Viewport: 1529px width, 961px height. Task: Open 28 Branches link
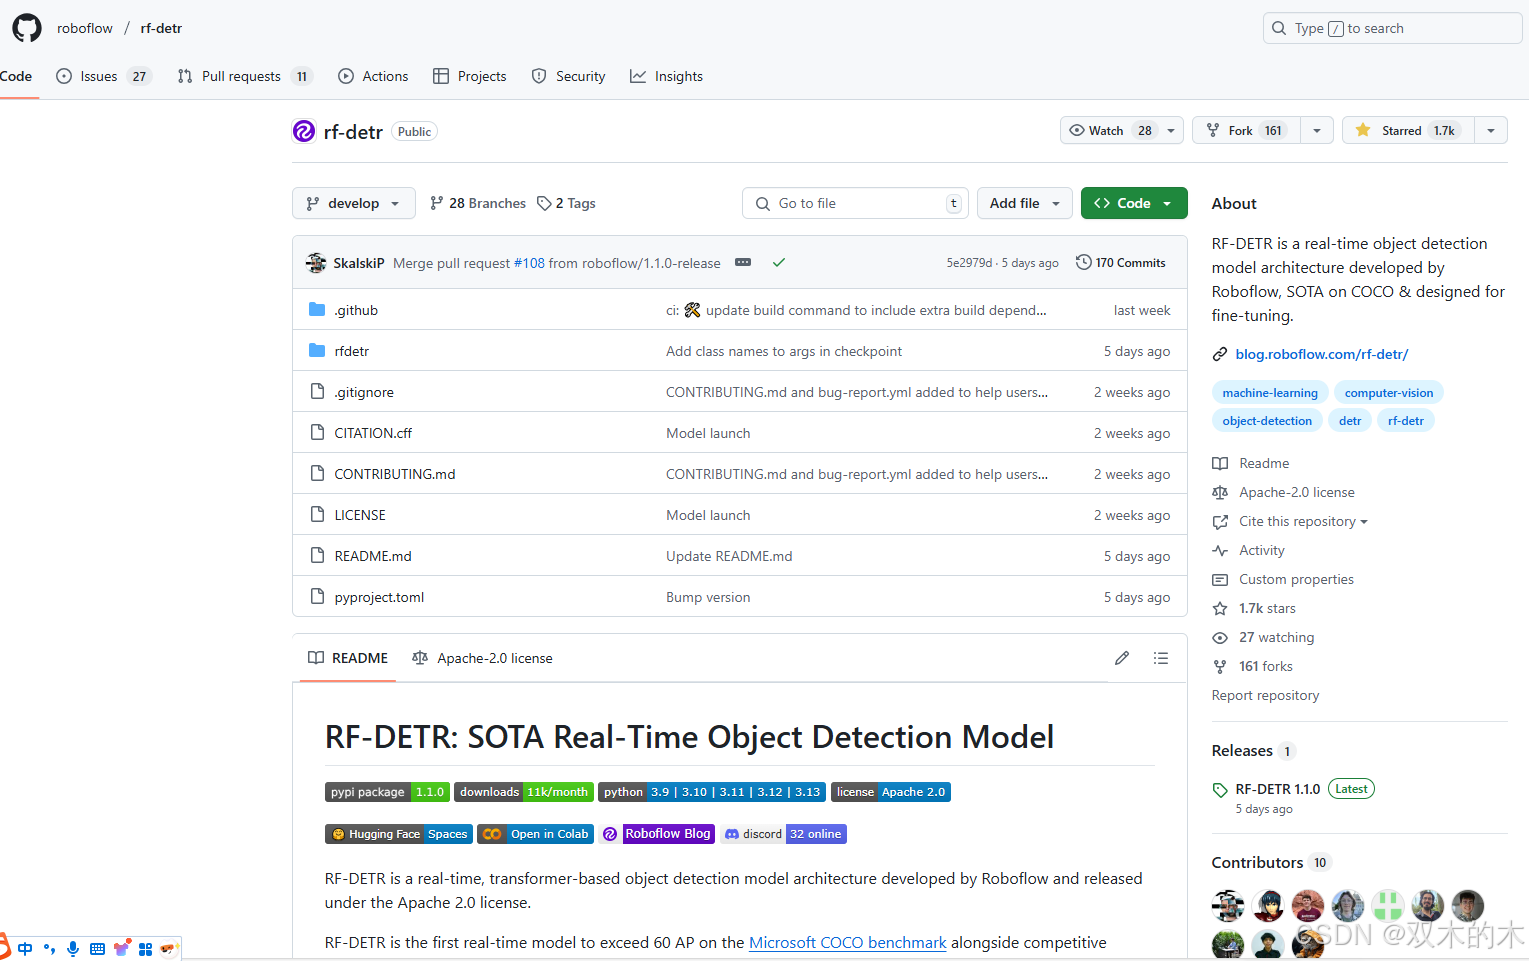[x=477, y=203]
